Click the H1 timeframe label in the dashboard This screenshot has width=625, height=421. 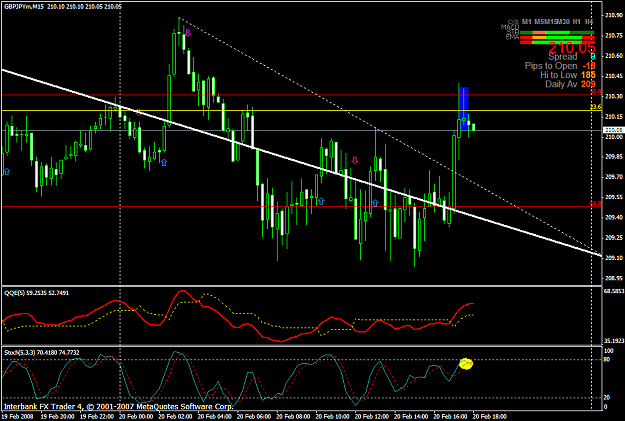coord(576,22)
